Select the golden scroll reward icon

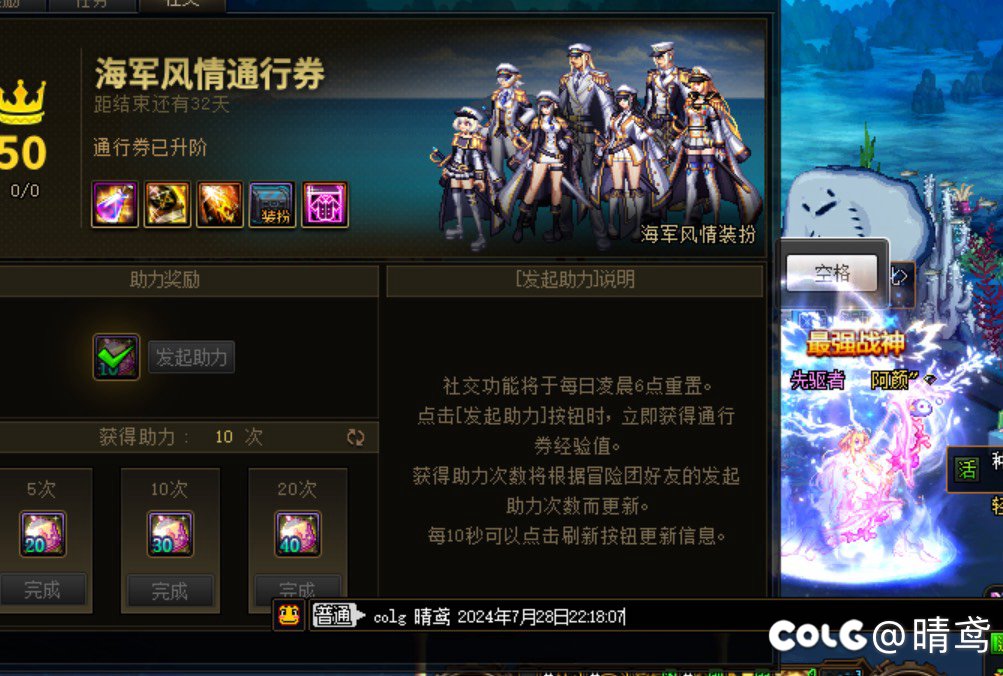tap(168, 204)
